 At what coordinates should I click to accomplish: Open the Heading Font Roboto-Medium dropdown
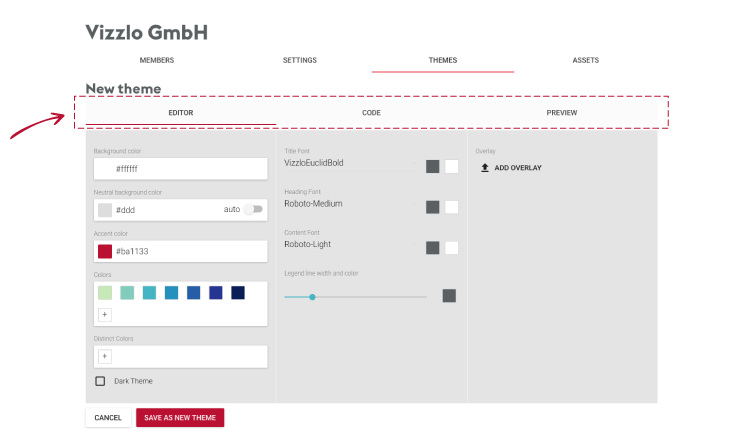click(x=352, y=204)
